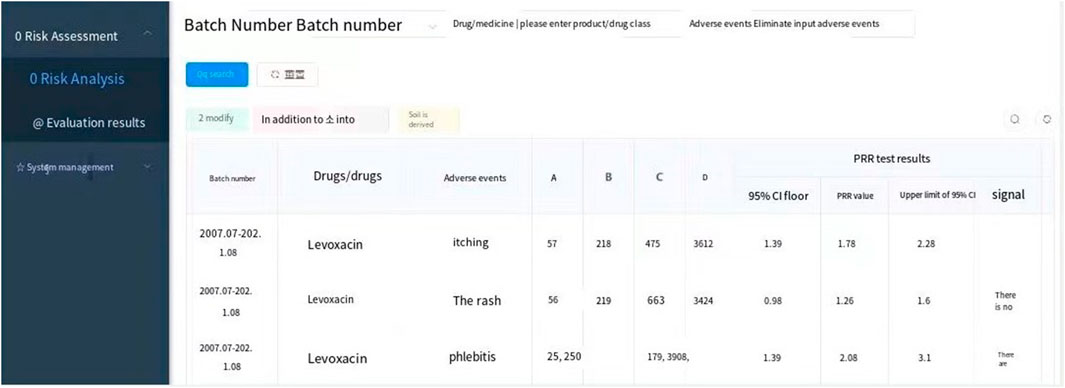Click upper limit value 2.28
Image resolution: width=1065 pixels, height=388 pixels.
[x=926, y=245]
